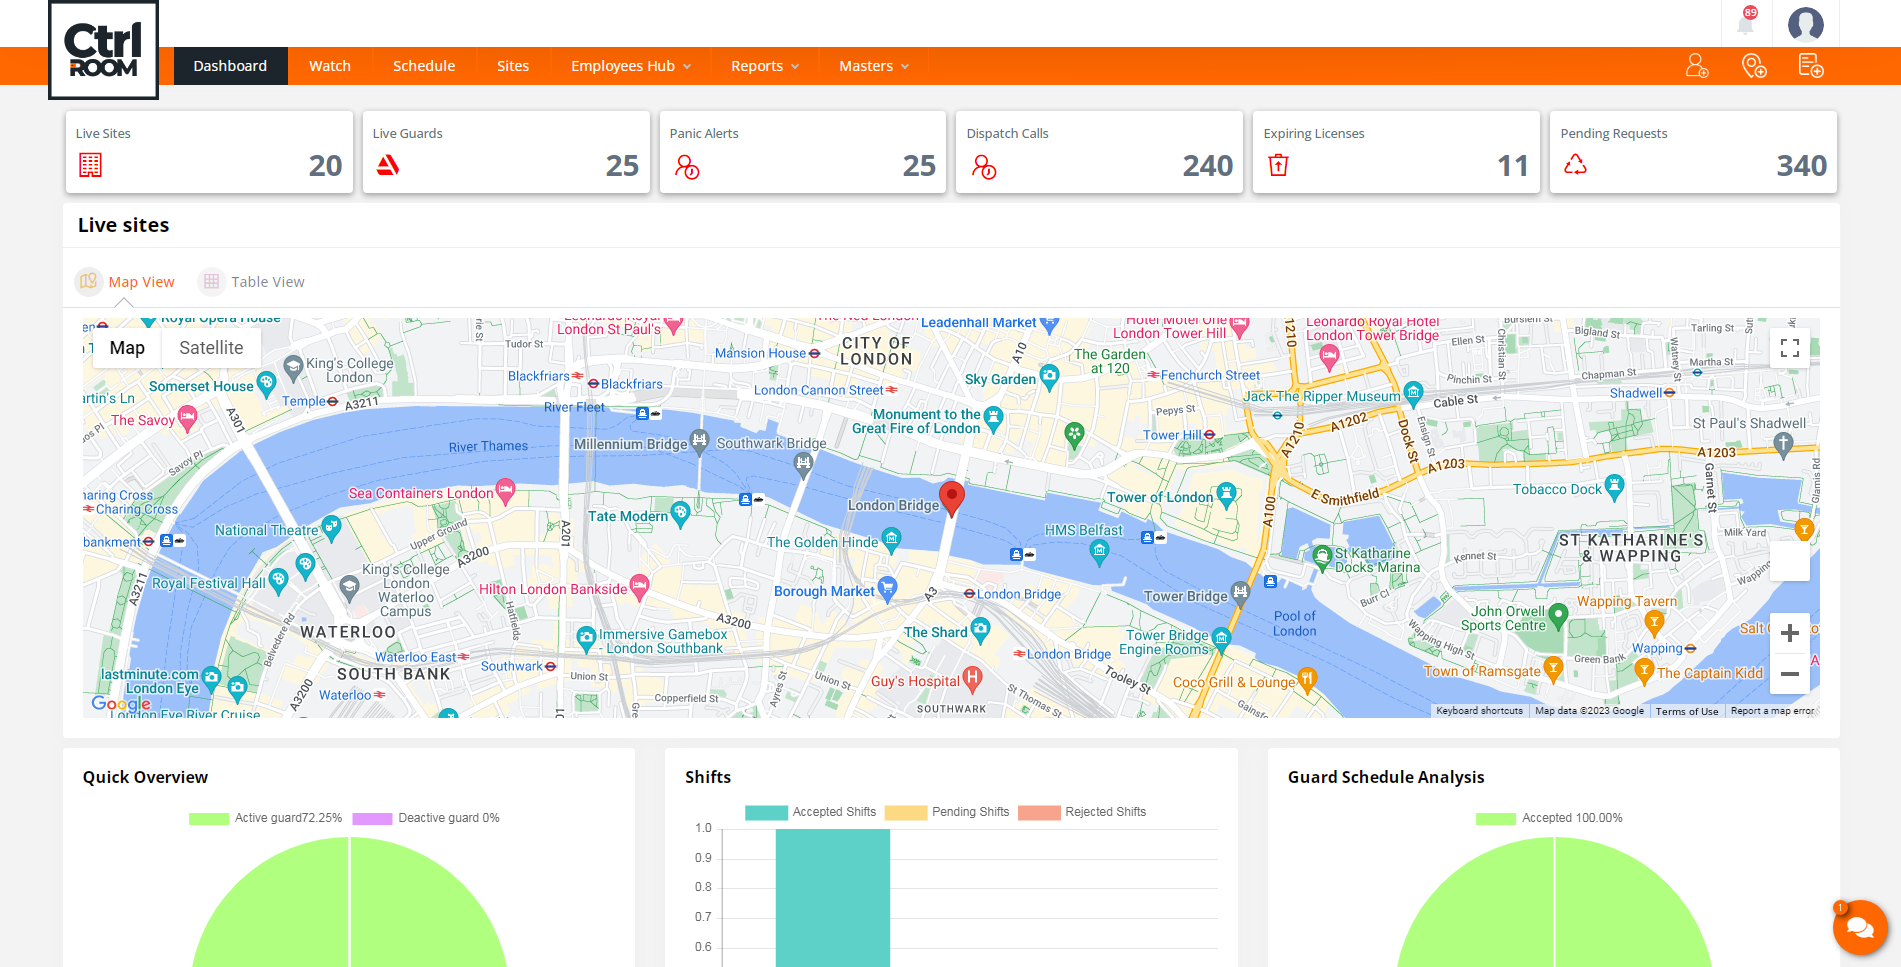Click the Expiring Licenses value 11
Viewport: 1901px width, 967px height.
tap(1513, 166)
